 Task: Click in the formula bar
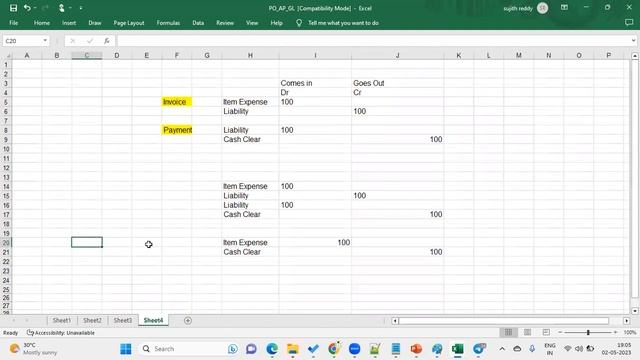(373, 41)
